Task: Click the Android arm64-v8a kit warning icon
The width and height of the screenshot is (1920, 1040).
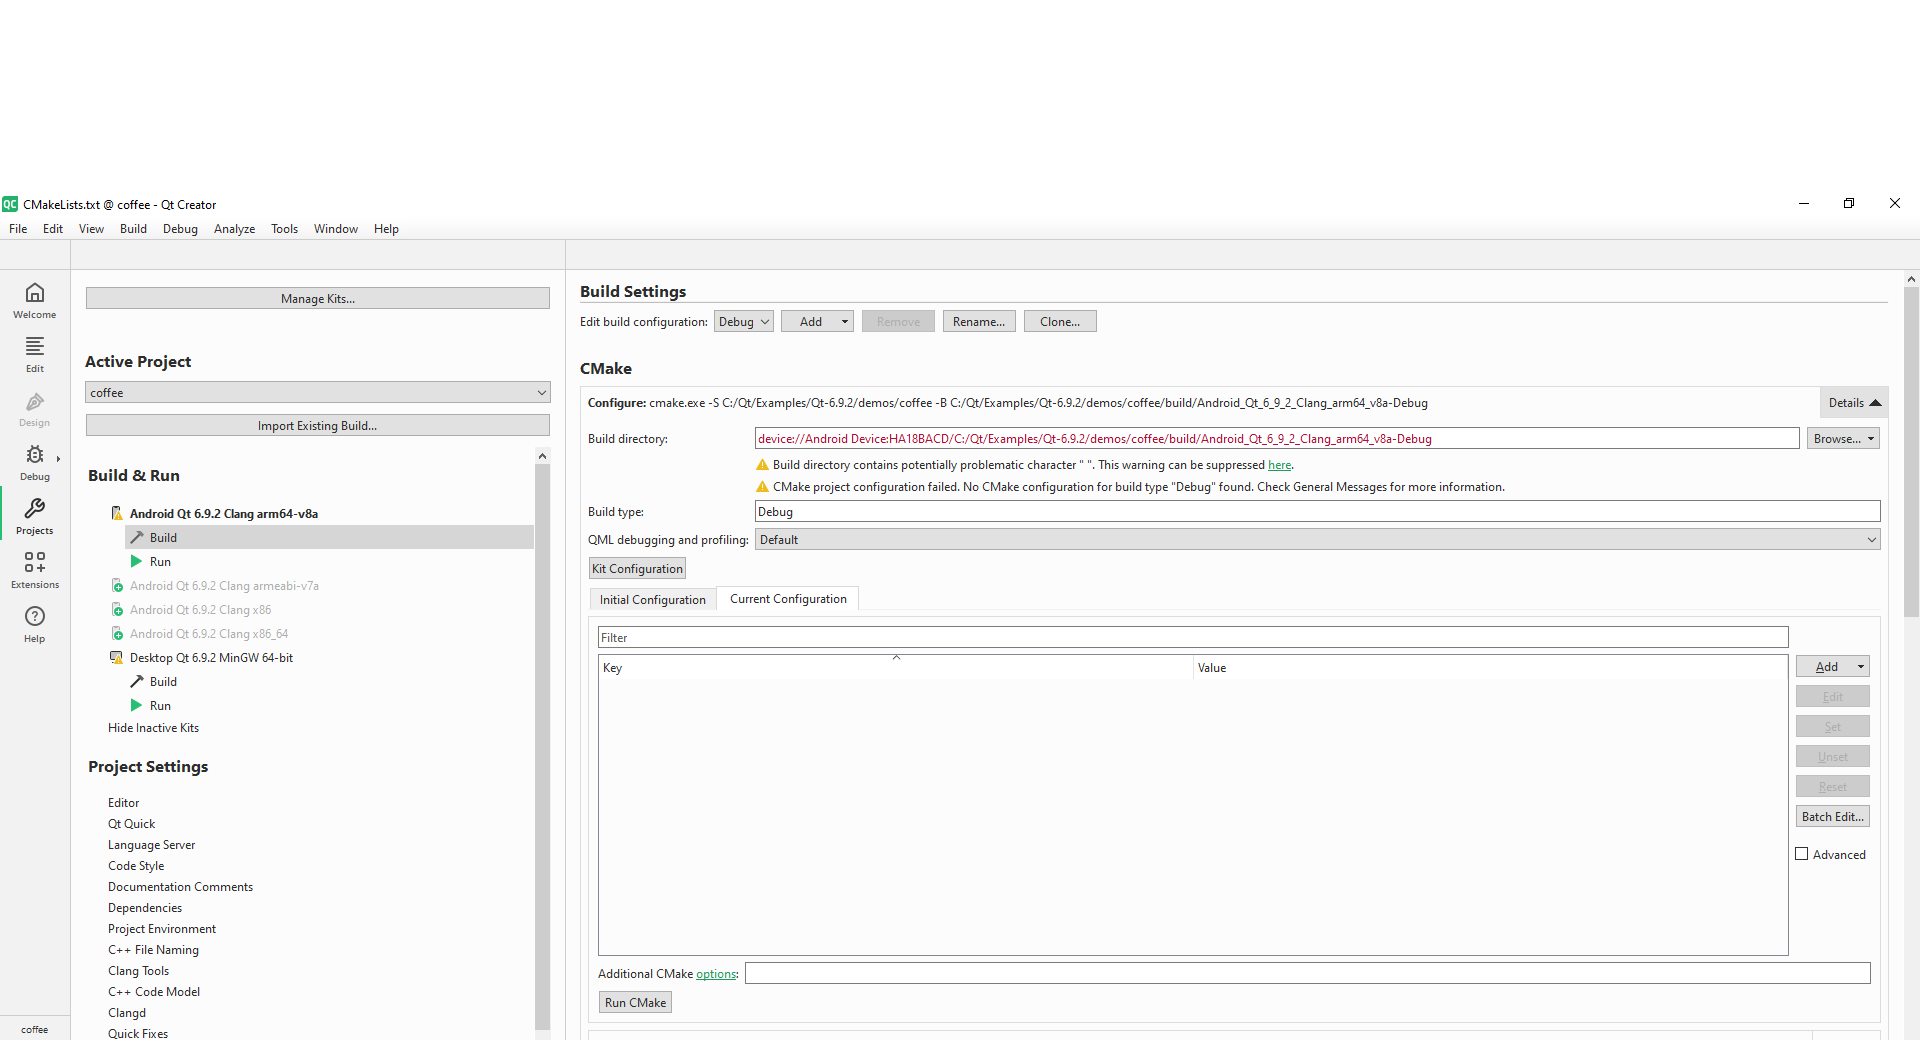Action: click(x=117, y=513)
